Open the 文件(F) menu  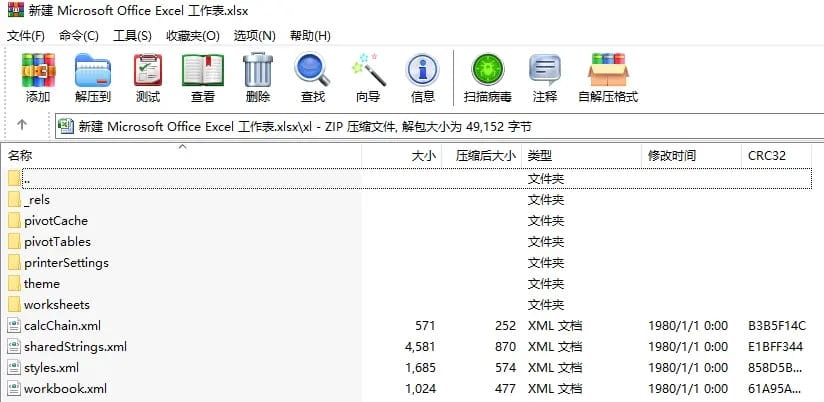(26, 35)
